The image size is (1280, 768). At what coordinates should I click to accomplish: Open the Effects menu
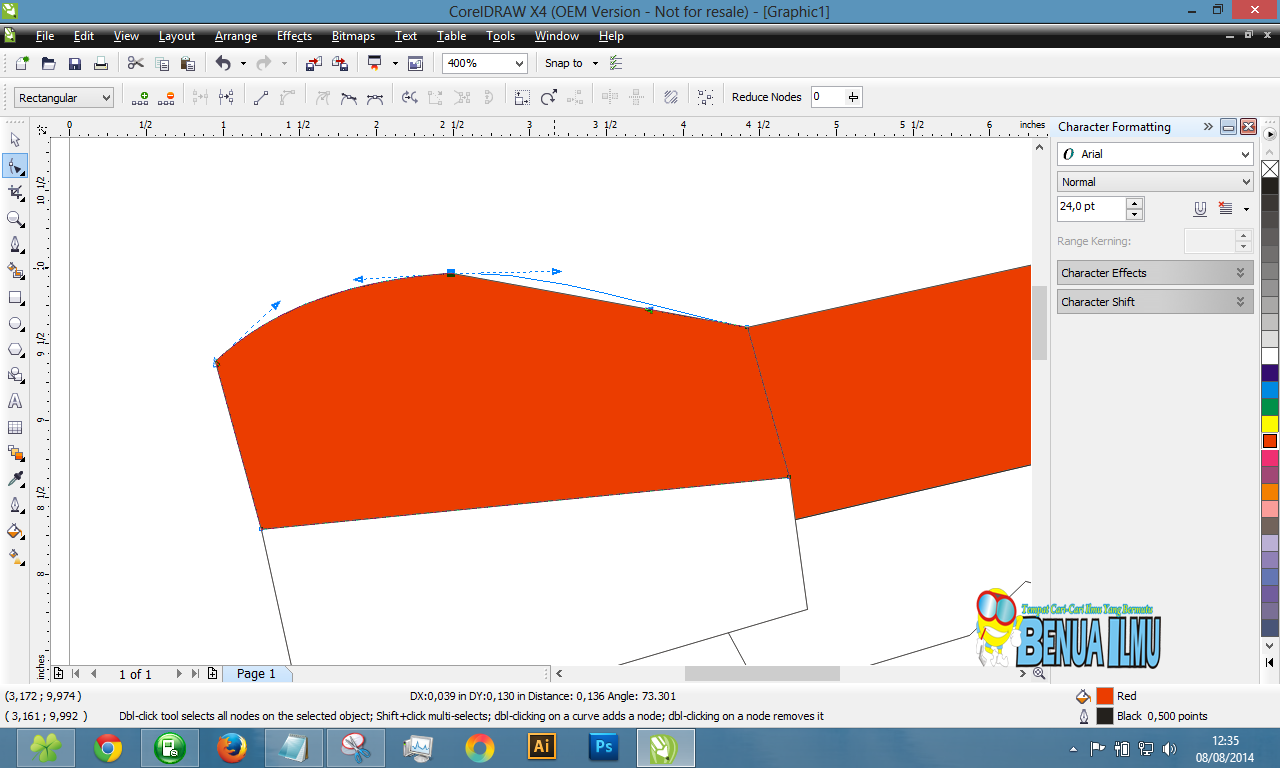pos(294,36)
